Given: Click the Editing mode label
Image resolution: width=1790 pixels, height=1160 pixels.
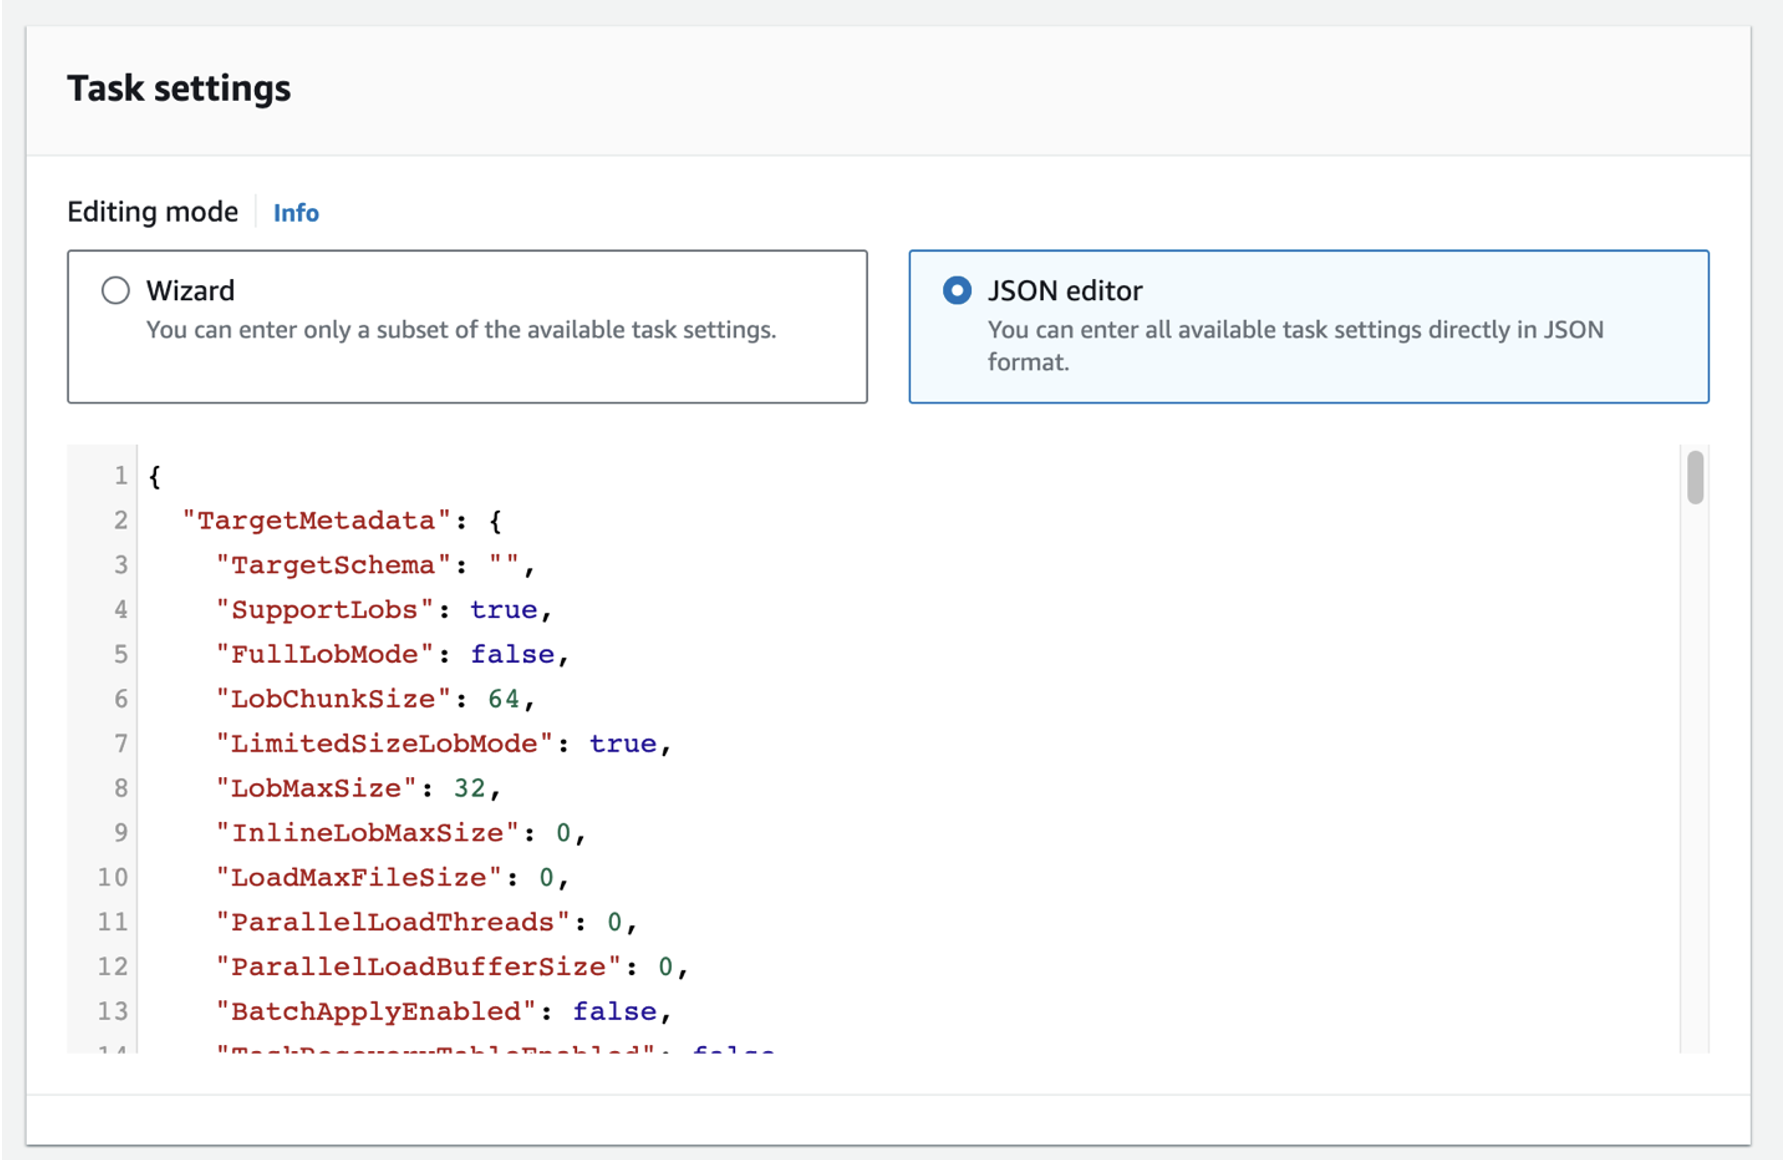Looking at the screenshot, I should [153, 212].
